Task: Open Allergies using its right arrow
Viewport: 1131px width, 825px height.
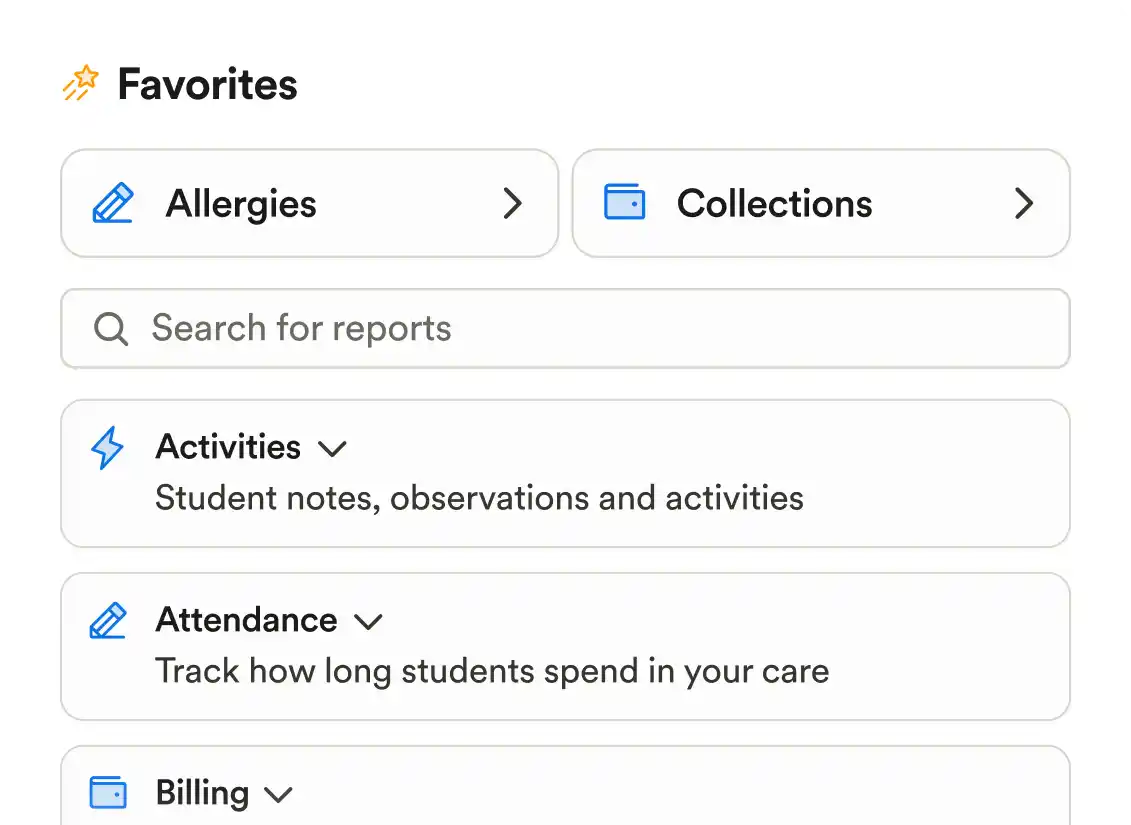Action: (512, 203)
